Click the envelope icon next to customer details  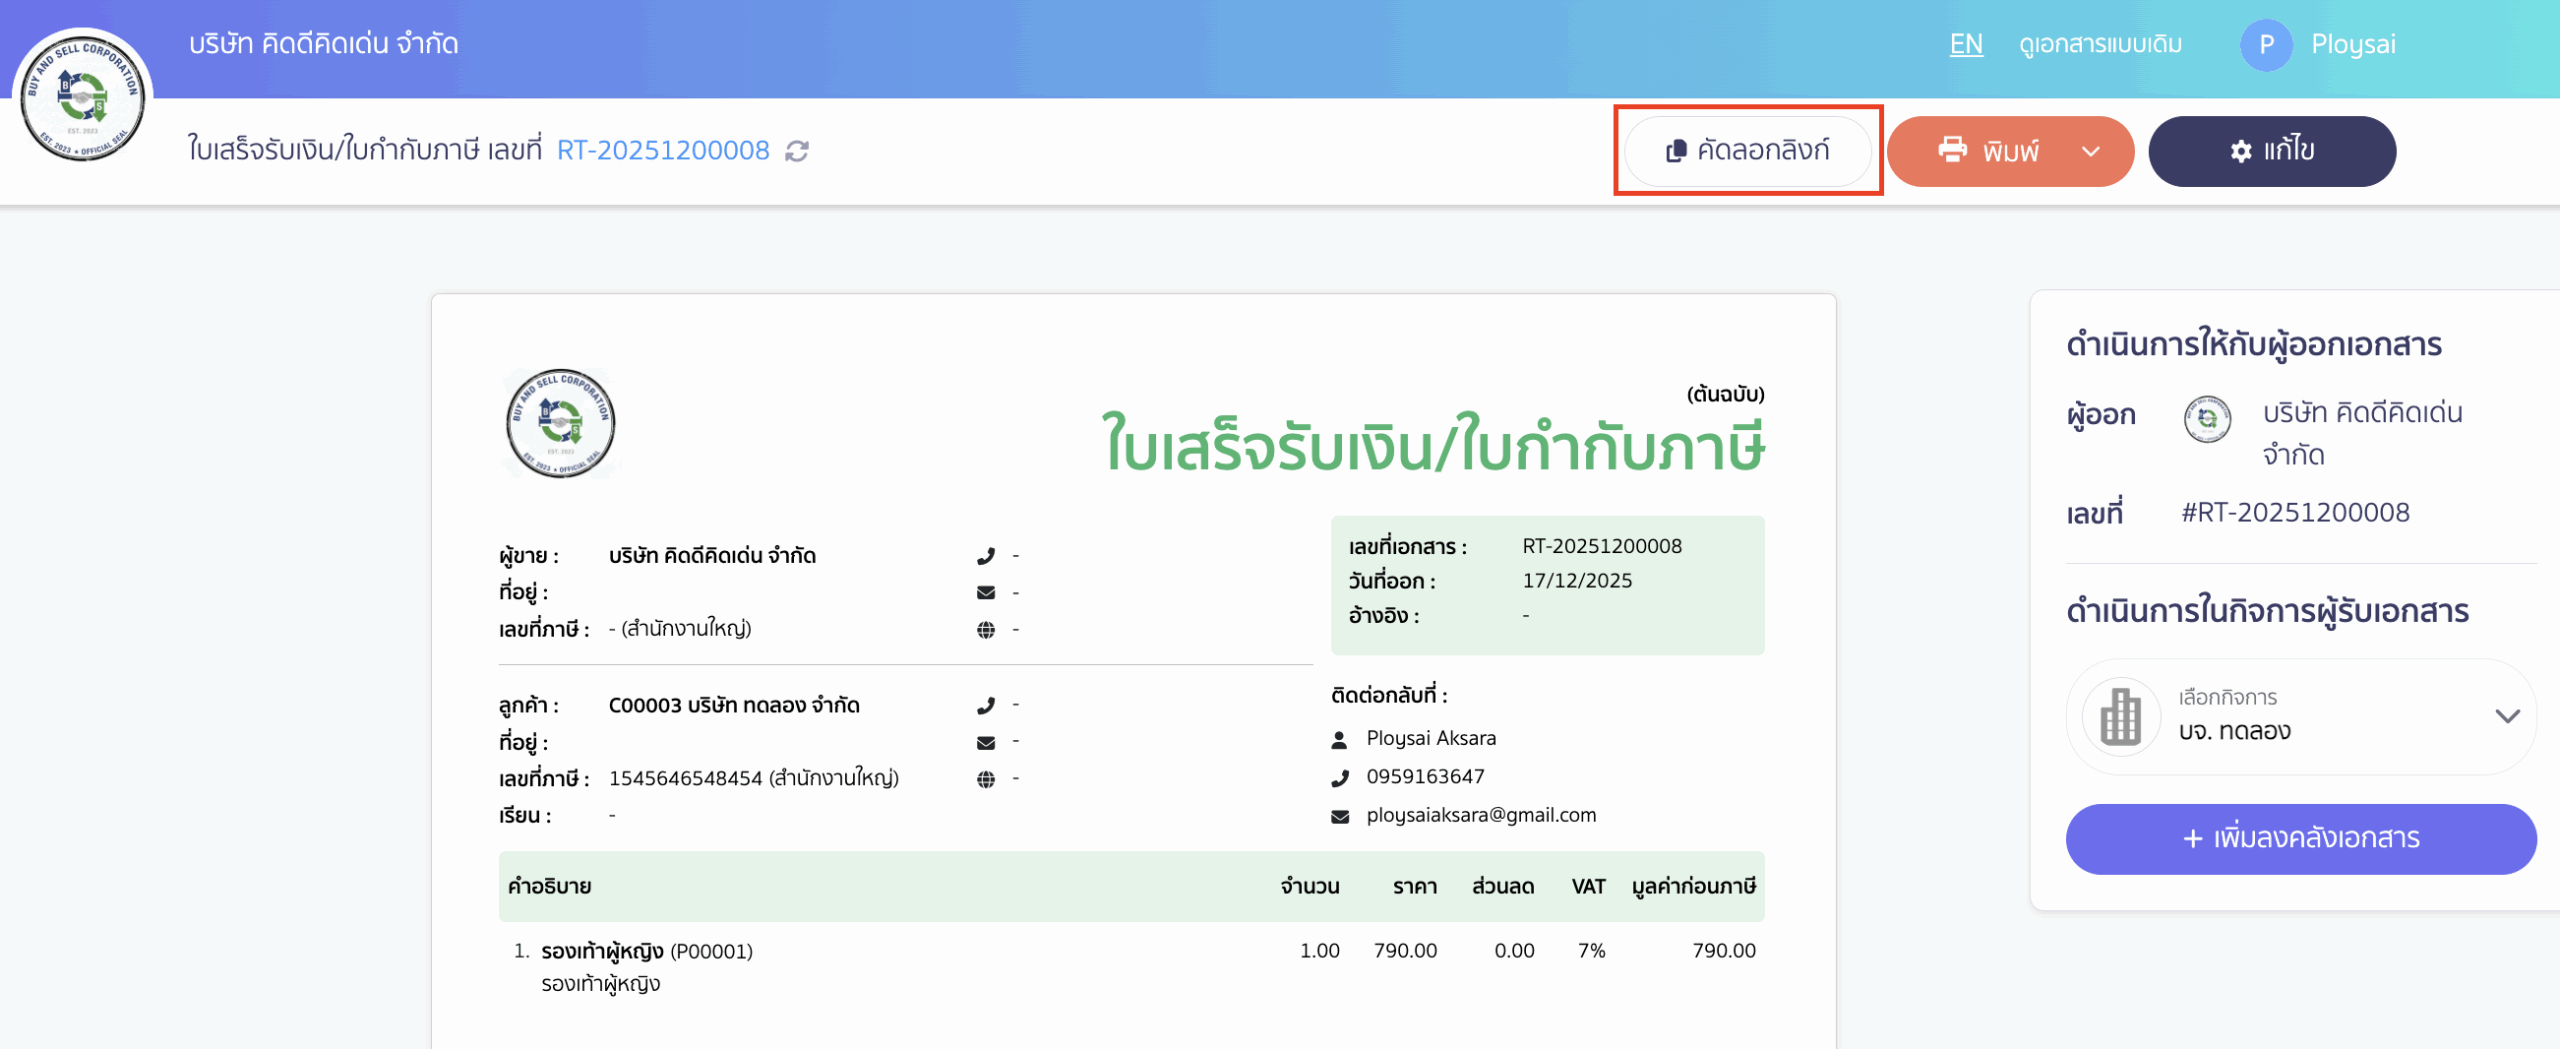[x=988, y=741]
